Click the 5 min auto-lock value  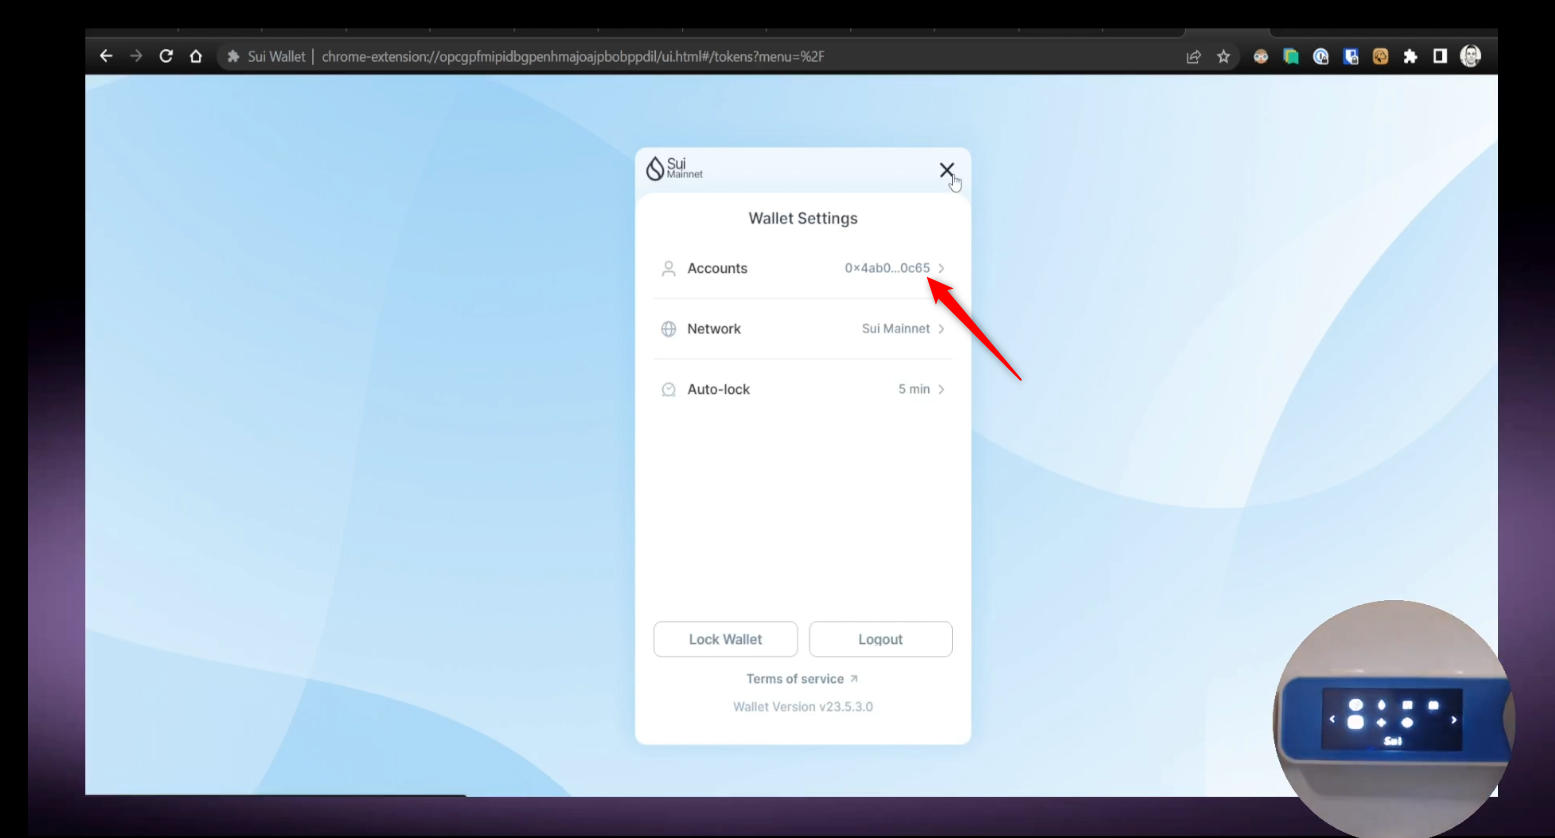(x=914, y=389)
